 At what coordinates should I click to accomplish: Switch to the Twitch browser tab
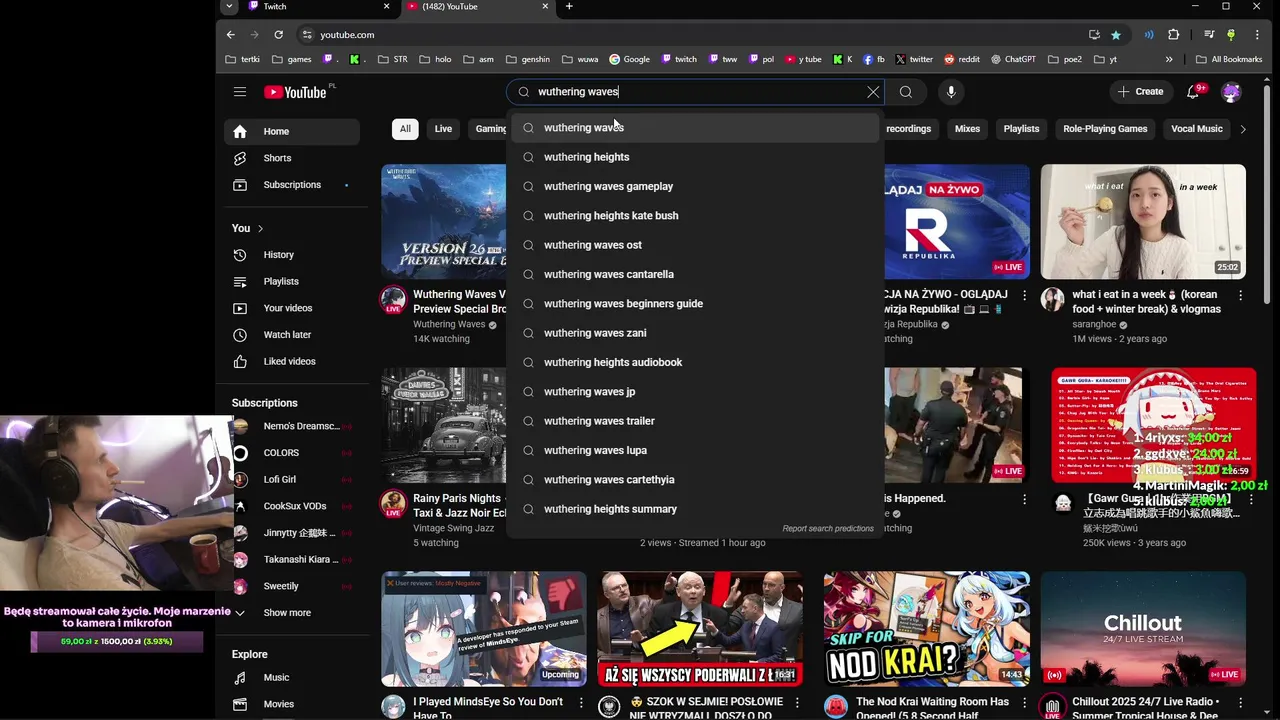coord(318,7)
